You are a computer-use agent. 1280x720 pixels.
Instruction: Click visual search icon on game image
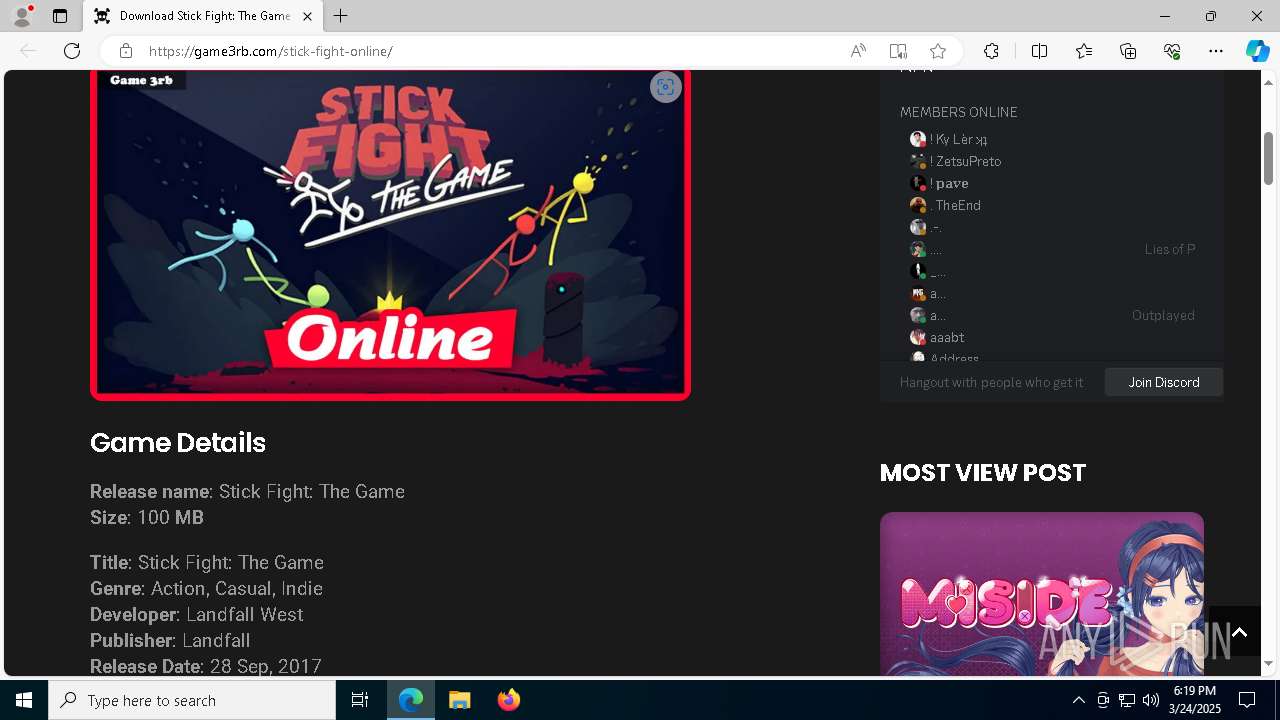pos(665,87)
